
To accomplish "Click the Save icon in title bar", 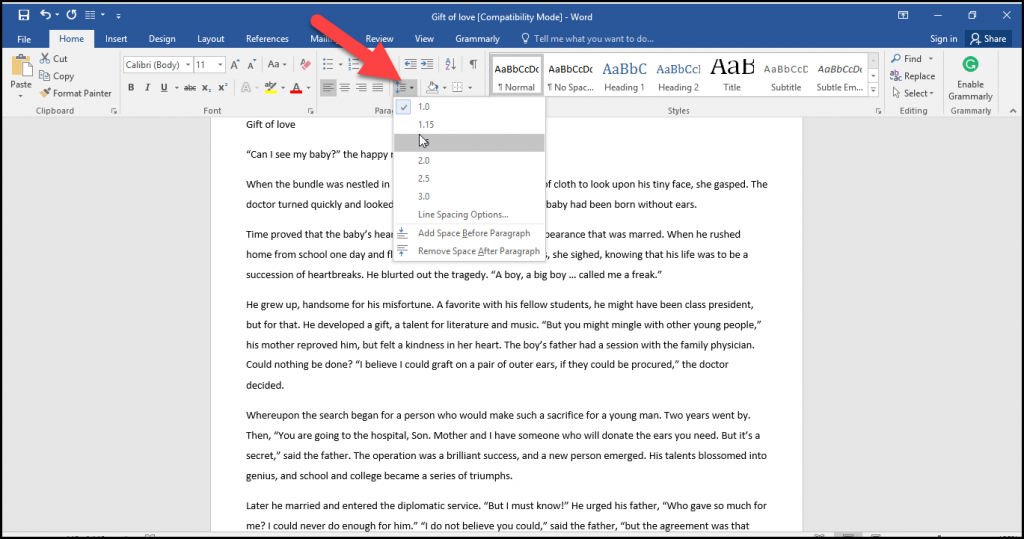I will (24, 15).
